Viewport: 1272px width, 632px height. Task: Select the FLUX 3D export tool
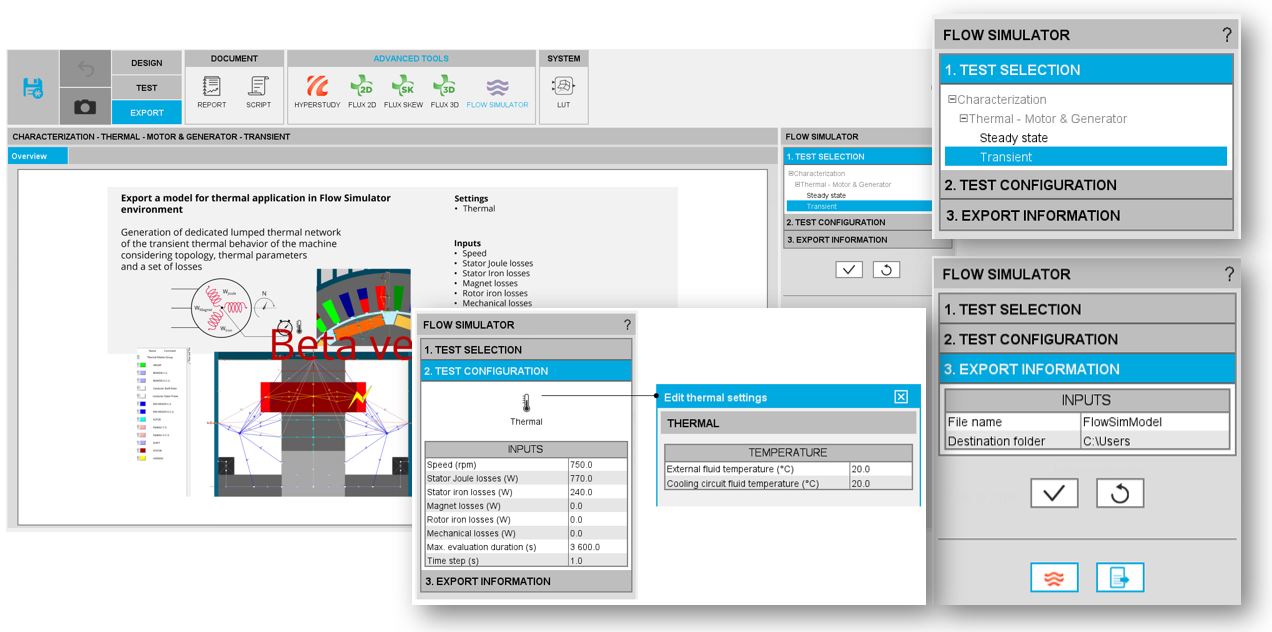point(444,92)
